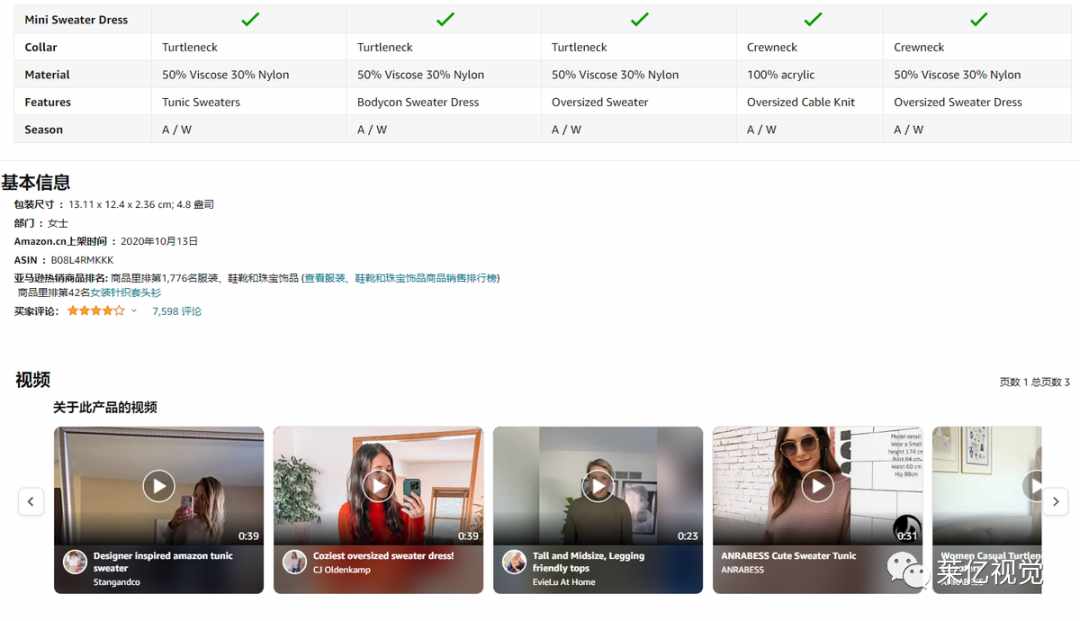Click the 2020年10月13日 listing date
This screenshot has width=1080, height=621.
tap(159, 242)
